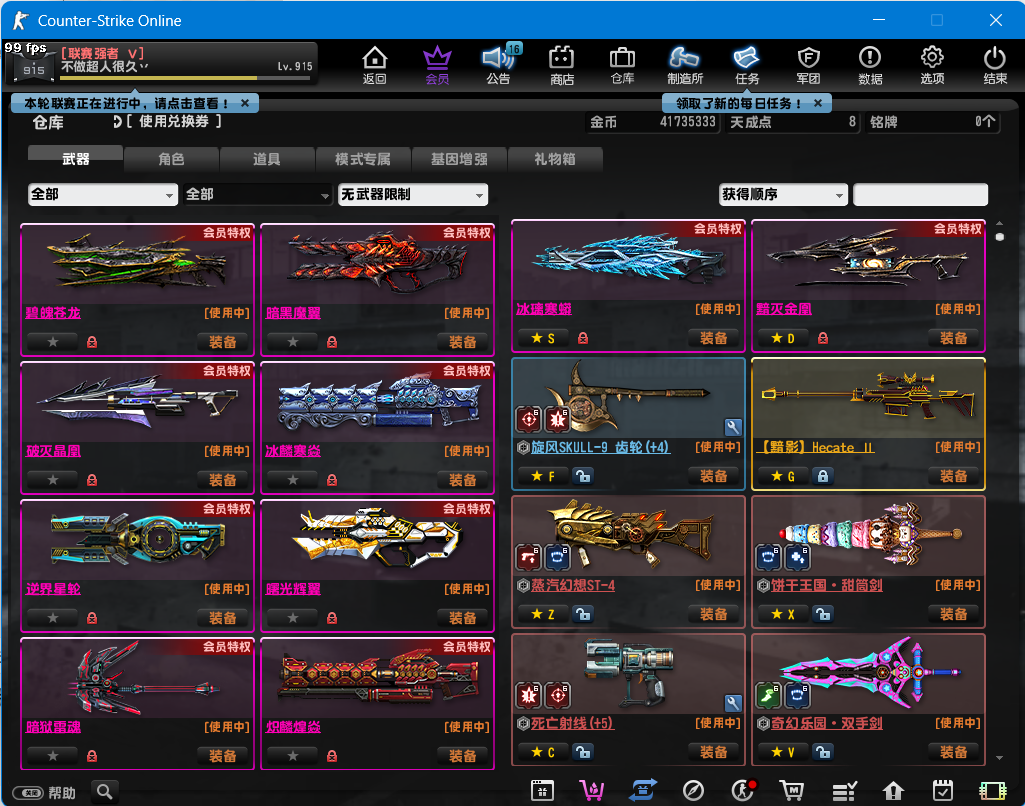Click the player level 915 badge
Screen dimensions: 1025x806
click(x=34, y=69)
